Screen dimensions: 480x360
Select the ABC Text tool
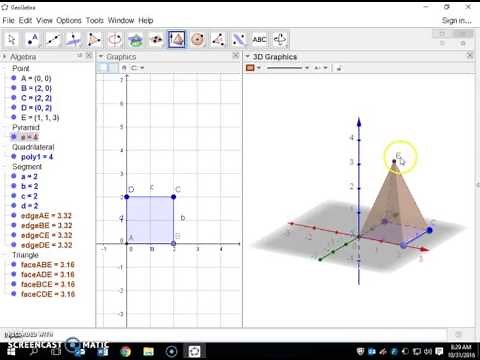[x=259, y=40]
